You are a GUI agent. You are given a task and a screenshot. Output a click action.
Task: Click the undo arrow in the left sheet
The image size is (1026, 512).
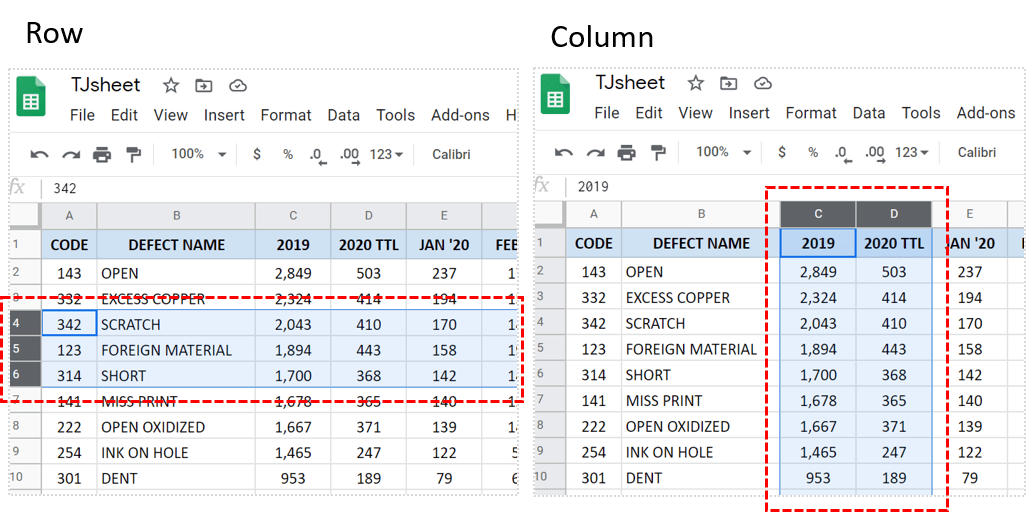[39, 155]
